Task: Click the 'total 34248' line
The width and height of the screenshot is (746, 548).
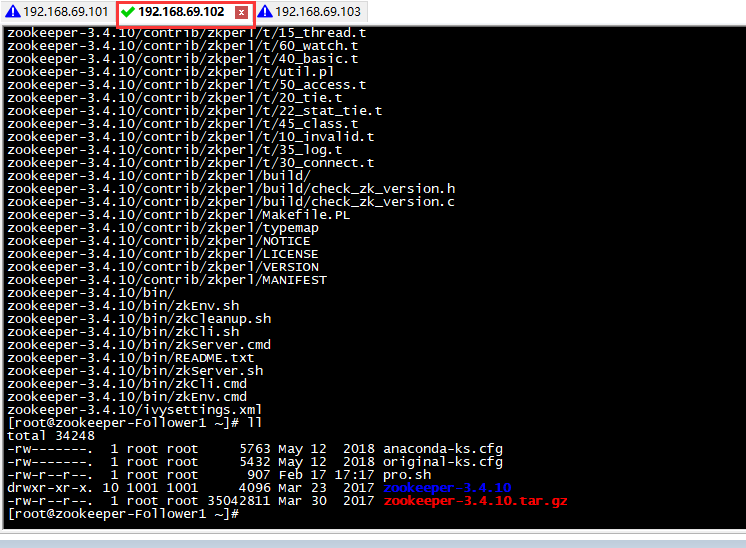Action: click(x=51, y=436)
